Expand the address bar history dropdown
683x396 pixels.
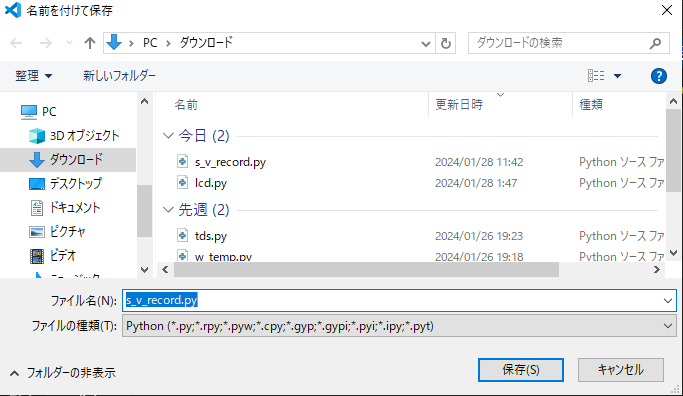click(x=426, y=44)
